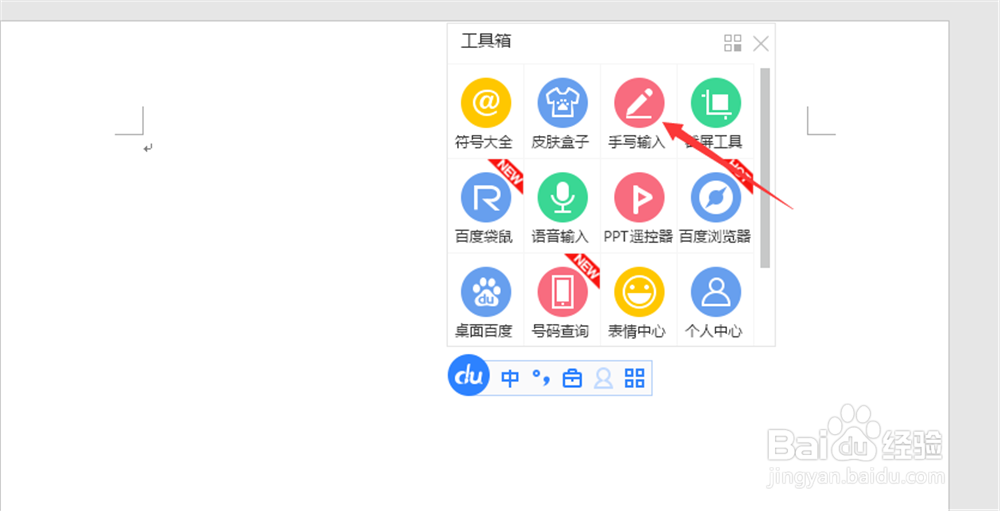Click the briefcase toolbox icon on IME bar
1000x511 pixels.
[572, 378]
